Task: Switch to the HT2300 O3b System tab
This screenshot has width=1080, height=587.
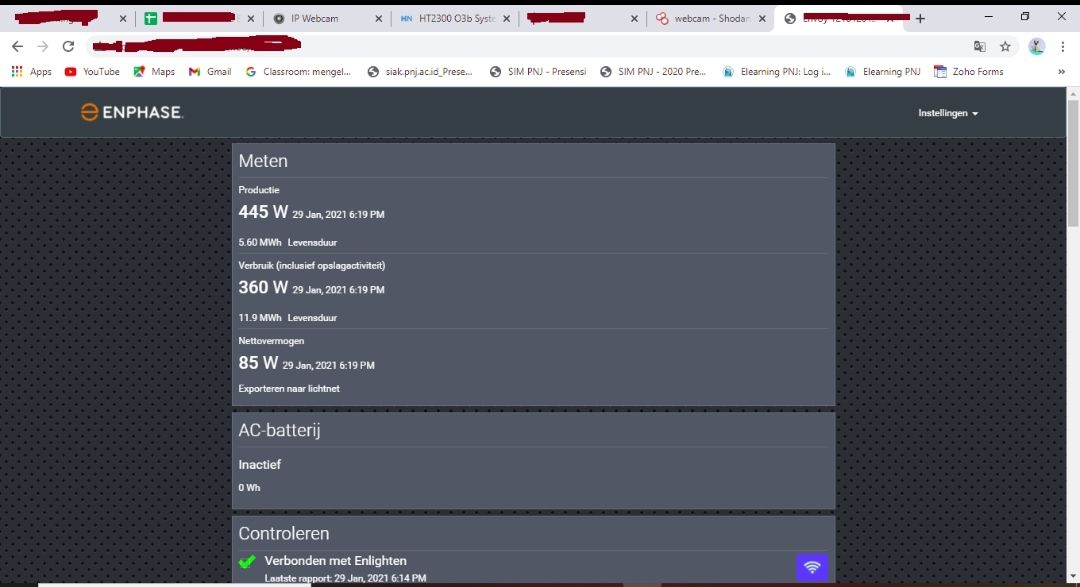Action: (448, 18)
